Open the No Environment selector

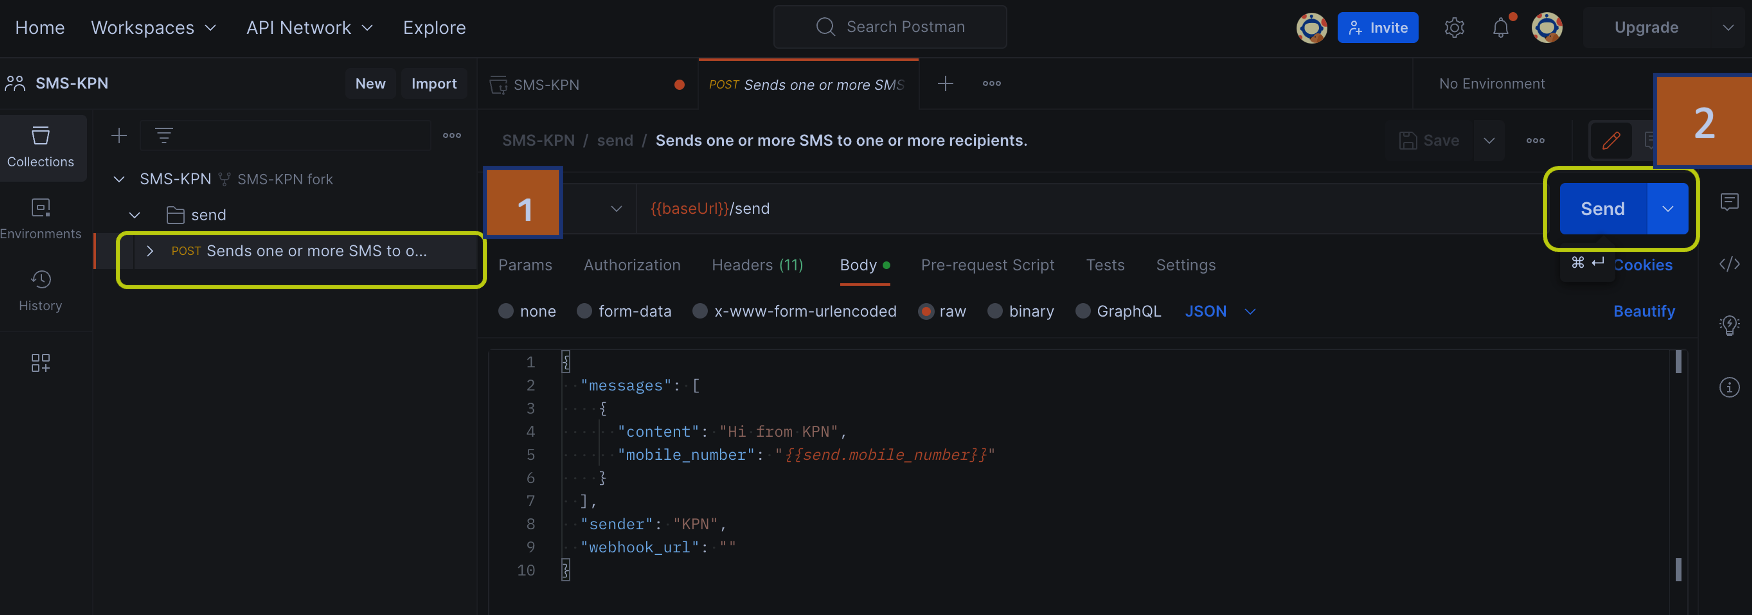pyautogui.click(x=1491, y=84)
